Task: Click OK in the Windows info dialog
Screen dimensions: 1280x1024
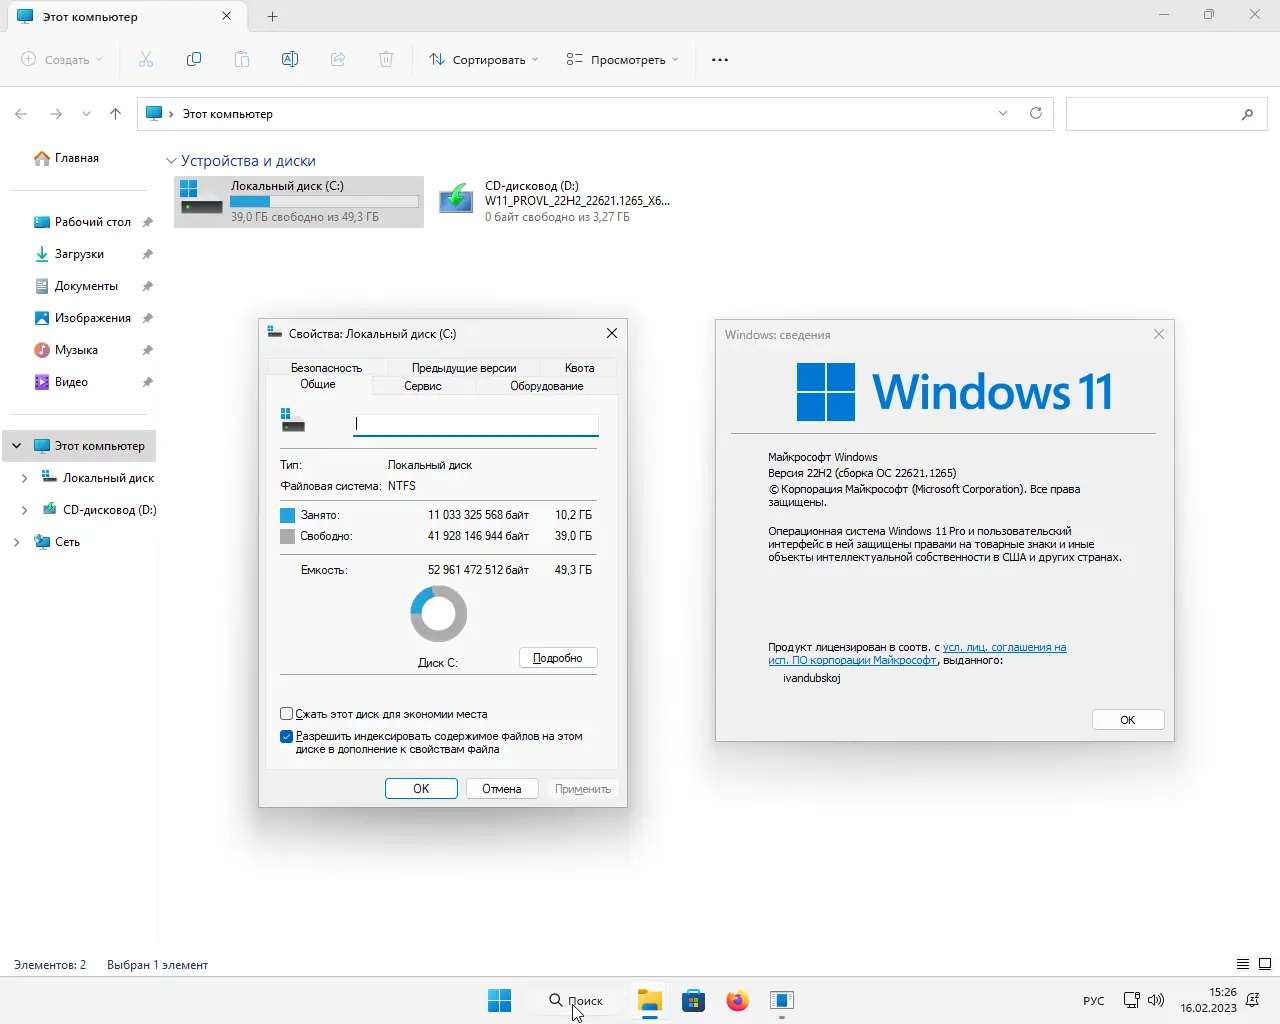Action: (1128, 720)
